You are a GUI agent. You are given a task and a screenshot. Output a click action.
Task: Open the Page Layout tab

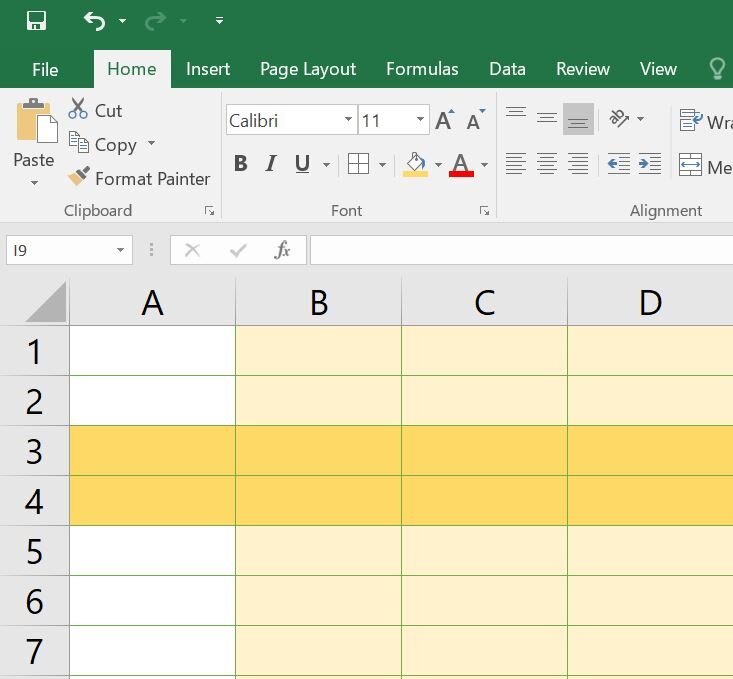point(308,69)
